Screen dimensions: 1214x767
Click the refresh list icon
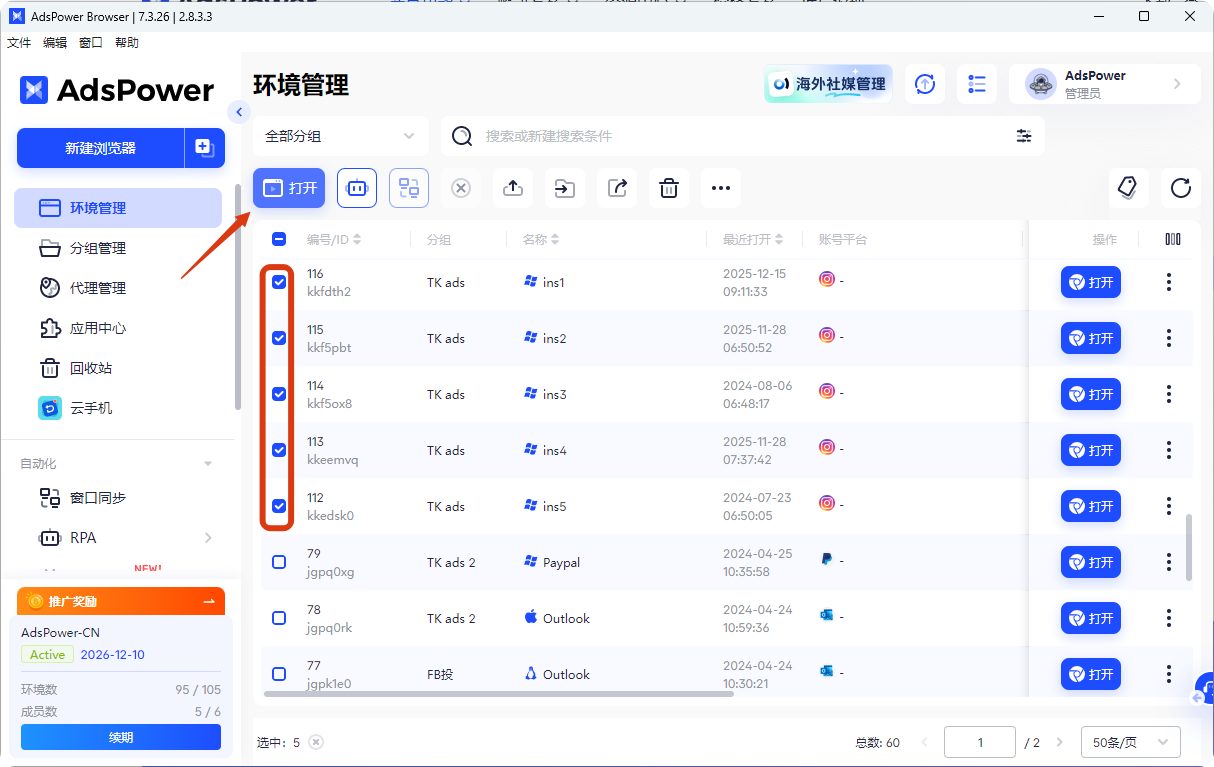(x=1181, y=188)
